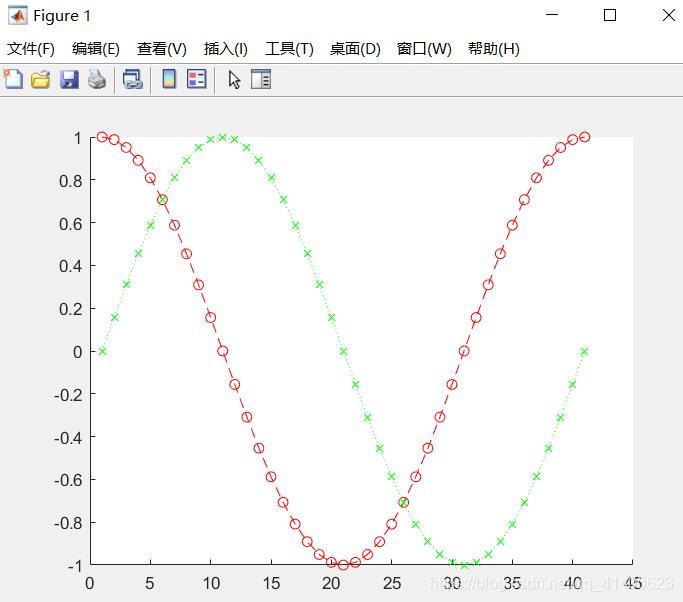The image size is (683, 602).
Task: Click the y-axis tick label 0.8
Action: pyautogui.click(x=71, y=181)
